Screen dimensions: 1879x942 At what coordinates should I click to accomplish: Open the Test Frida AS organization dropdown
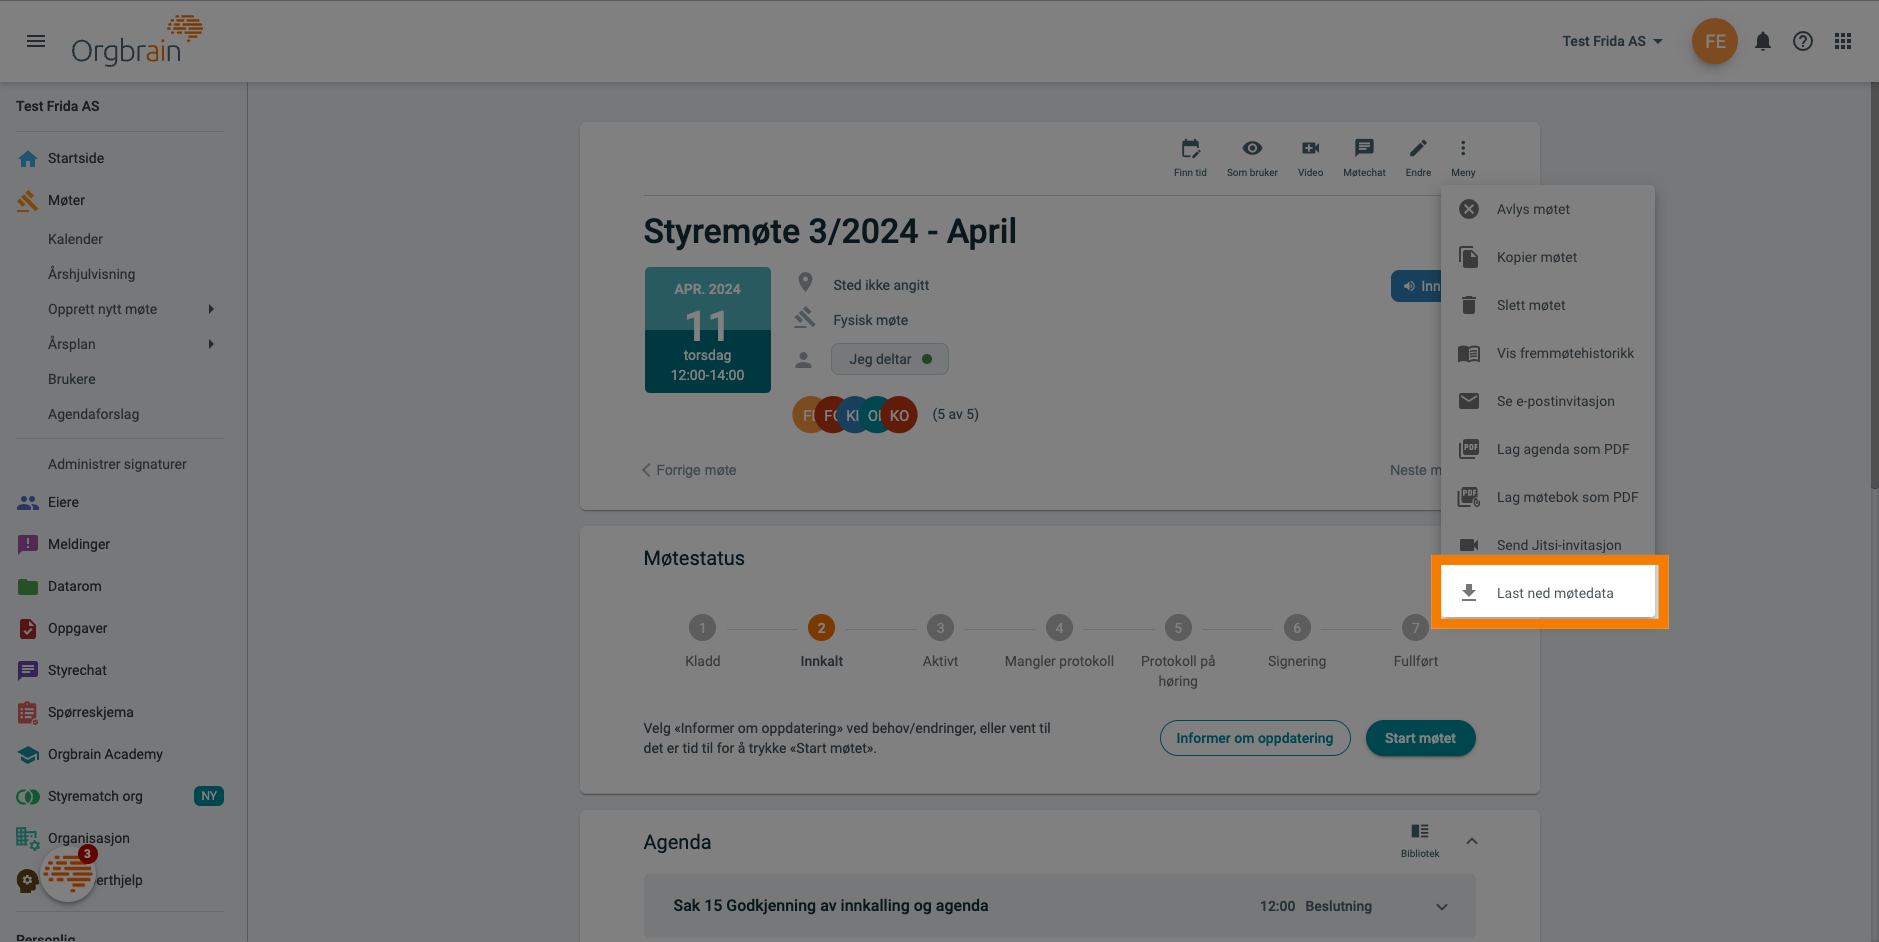pyautogui.click(x=1612, y=41)
